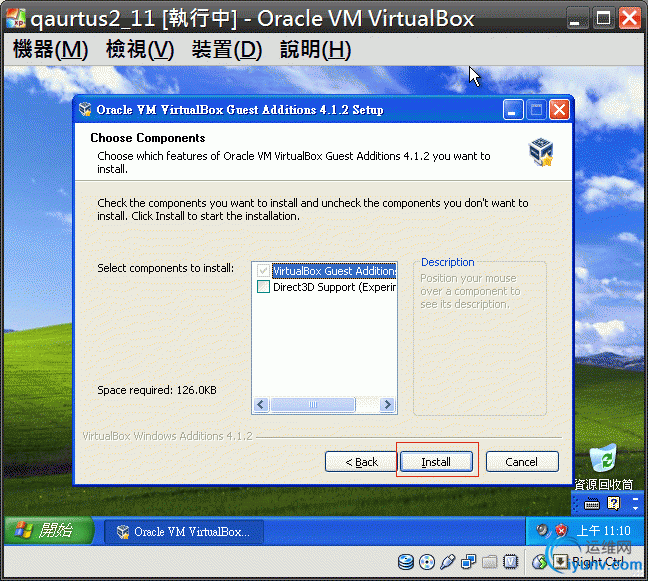
Task: Close the VirtualBox VM window
Action: [630, 18]
